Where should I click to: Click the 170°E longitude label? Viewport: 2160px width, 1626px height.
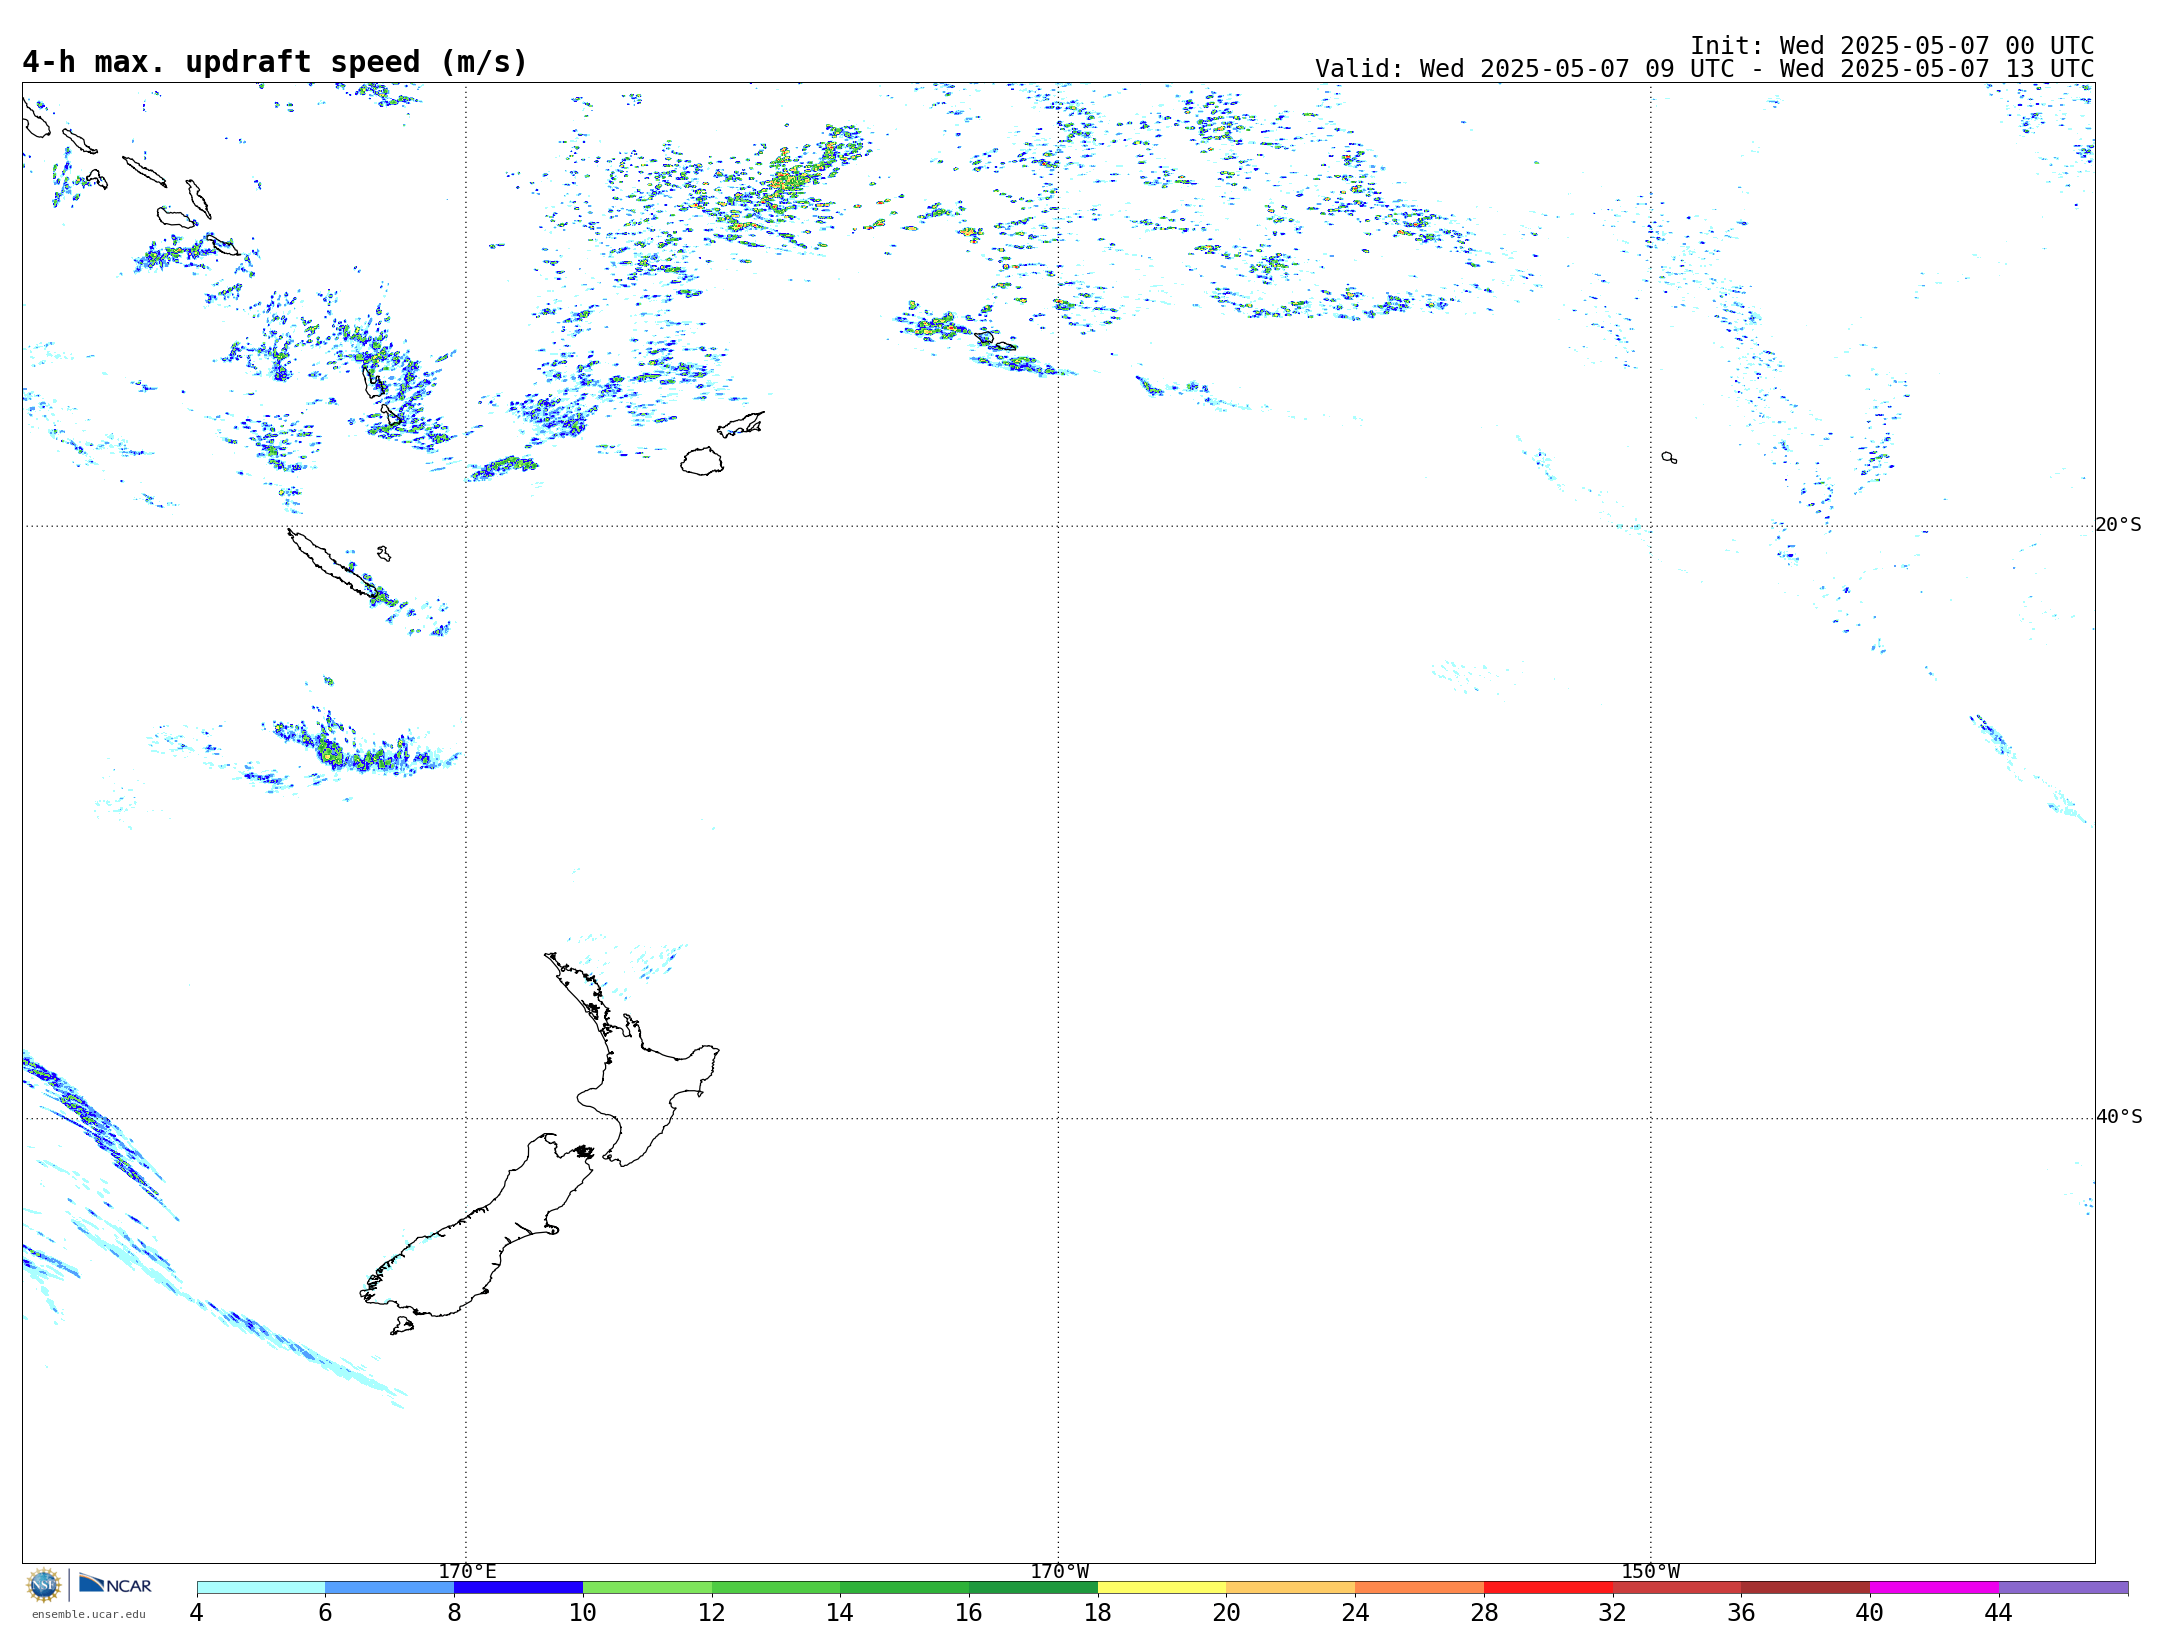click(467, 1572)
